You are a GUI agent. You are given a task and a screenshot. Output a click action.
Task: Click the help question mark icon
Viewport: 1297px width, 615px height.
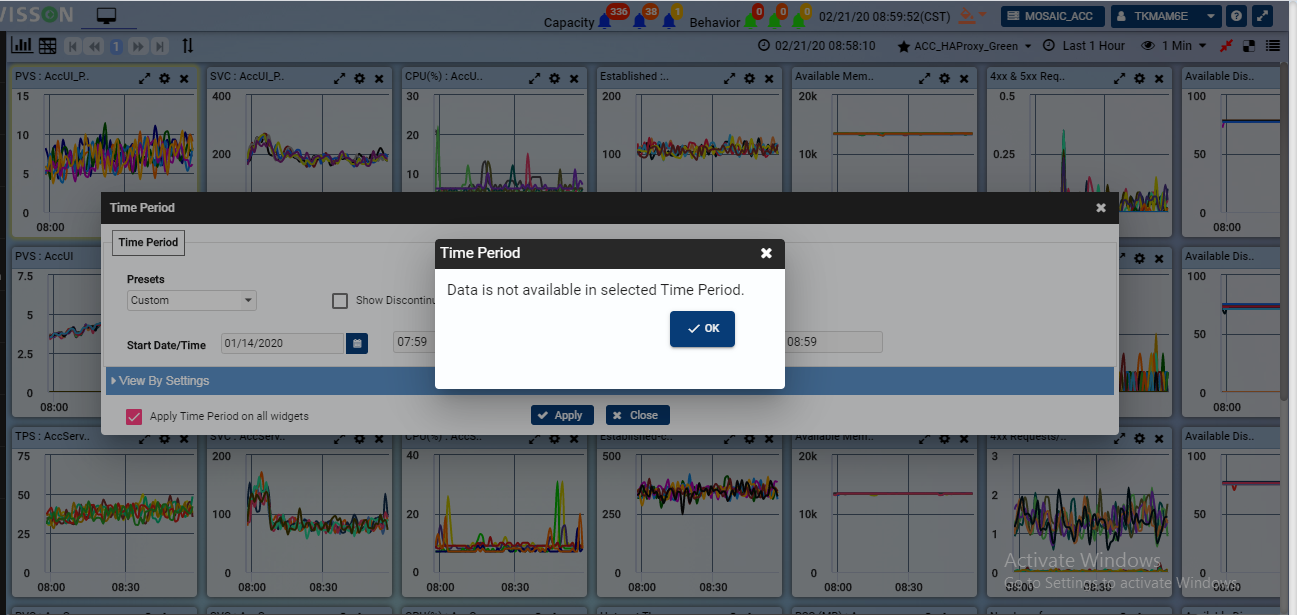(1237, 17)
